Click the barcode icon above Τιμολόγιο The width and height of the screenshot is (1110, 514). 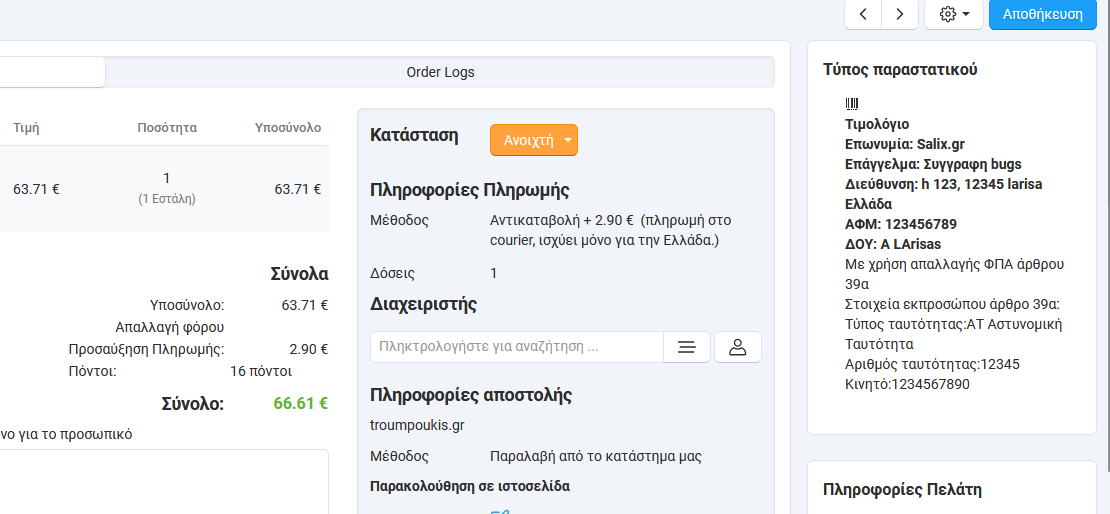coord(852,104)
